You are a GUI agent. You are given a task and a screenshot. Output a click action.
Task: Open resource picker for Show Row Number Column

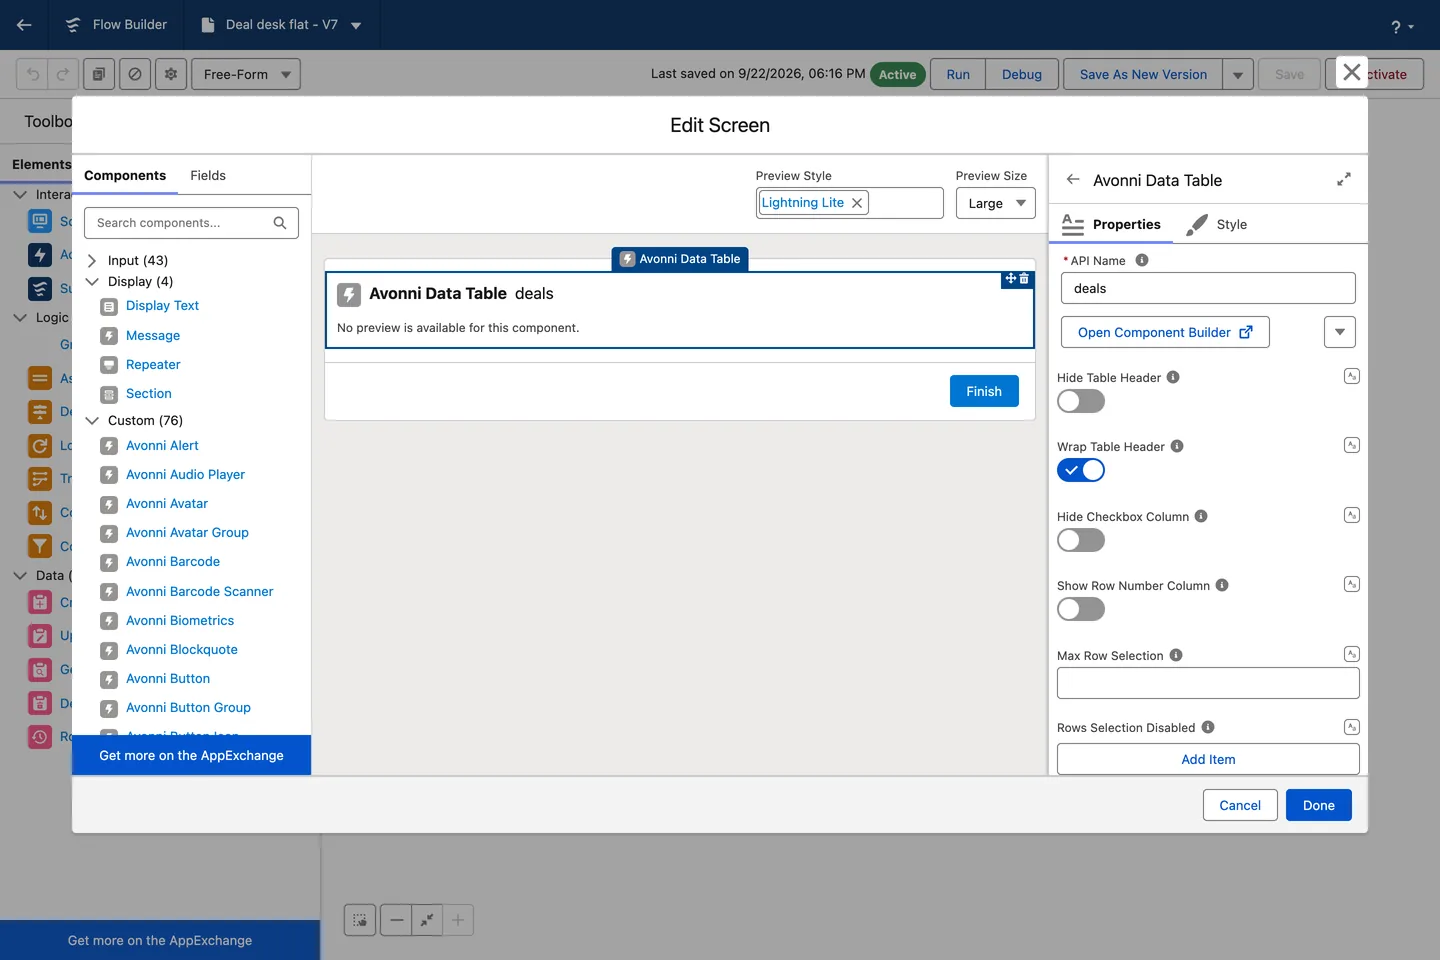click(x=1352, y=584)
